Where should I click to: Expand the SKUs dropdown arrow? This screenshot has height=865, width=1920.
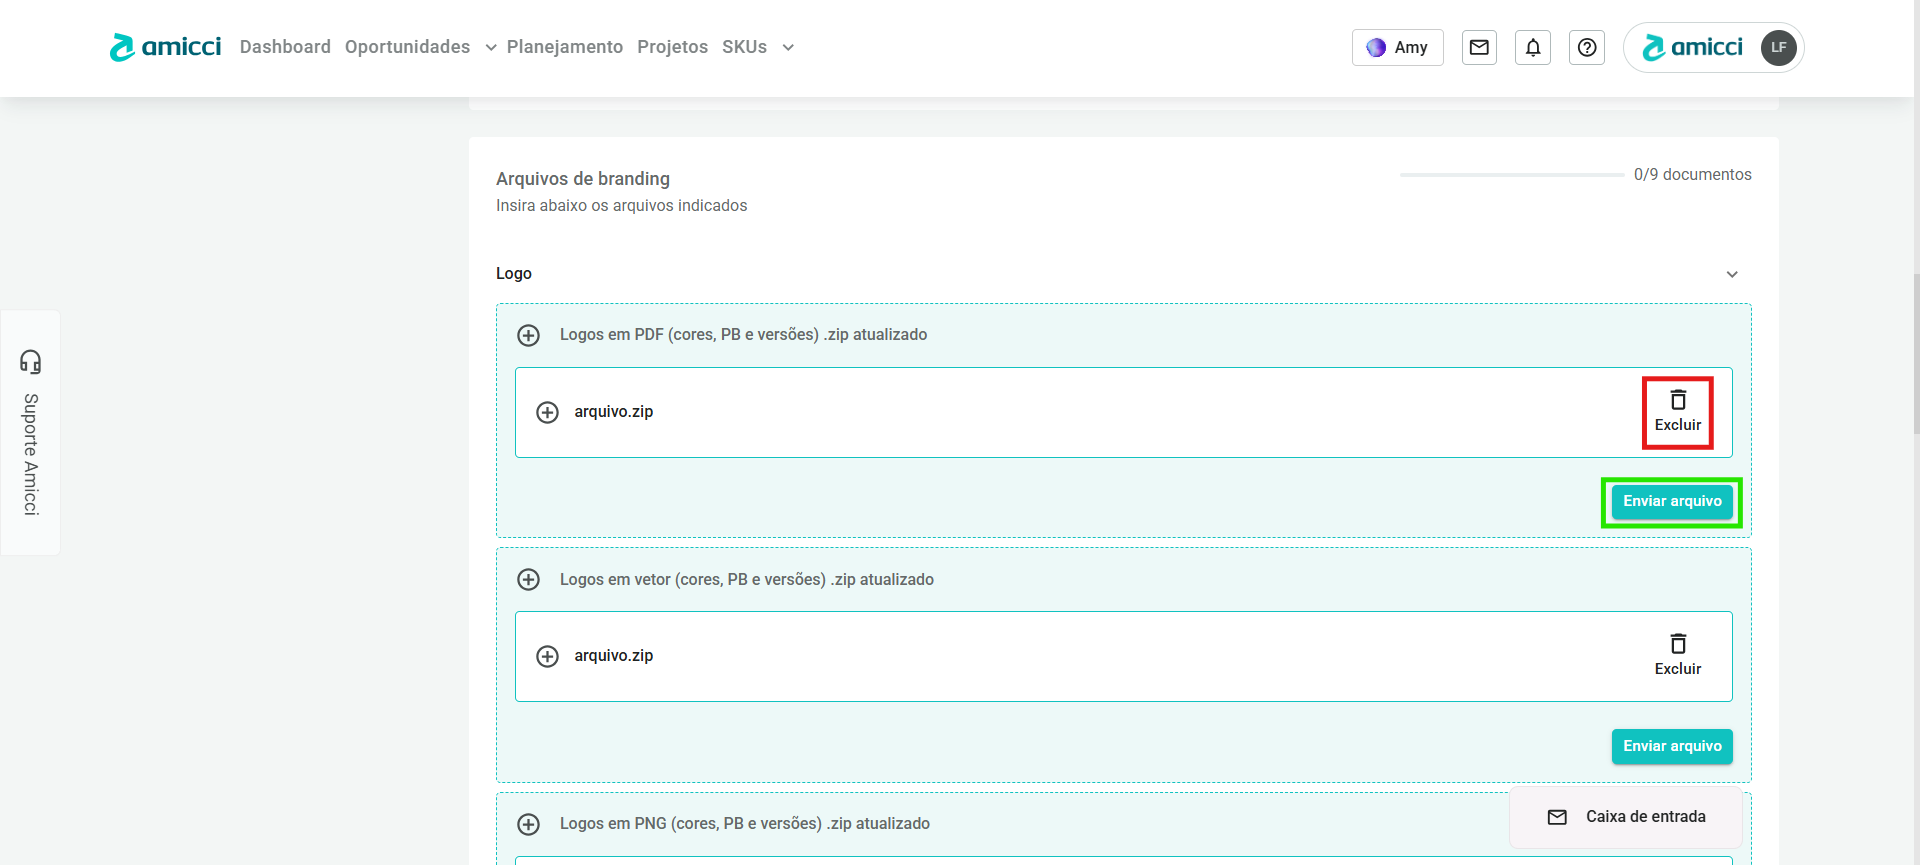788,48
